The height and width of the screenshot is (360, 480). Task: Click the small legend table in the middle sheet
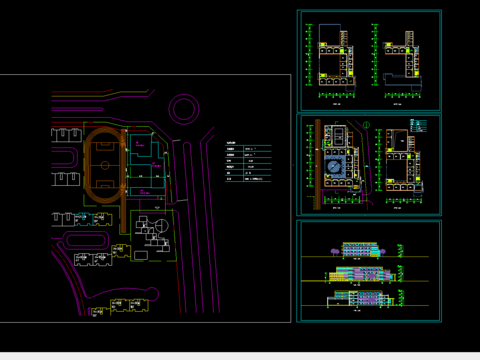tap(418, 125)
